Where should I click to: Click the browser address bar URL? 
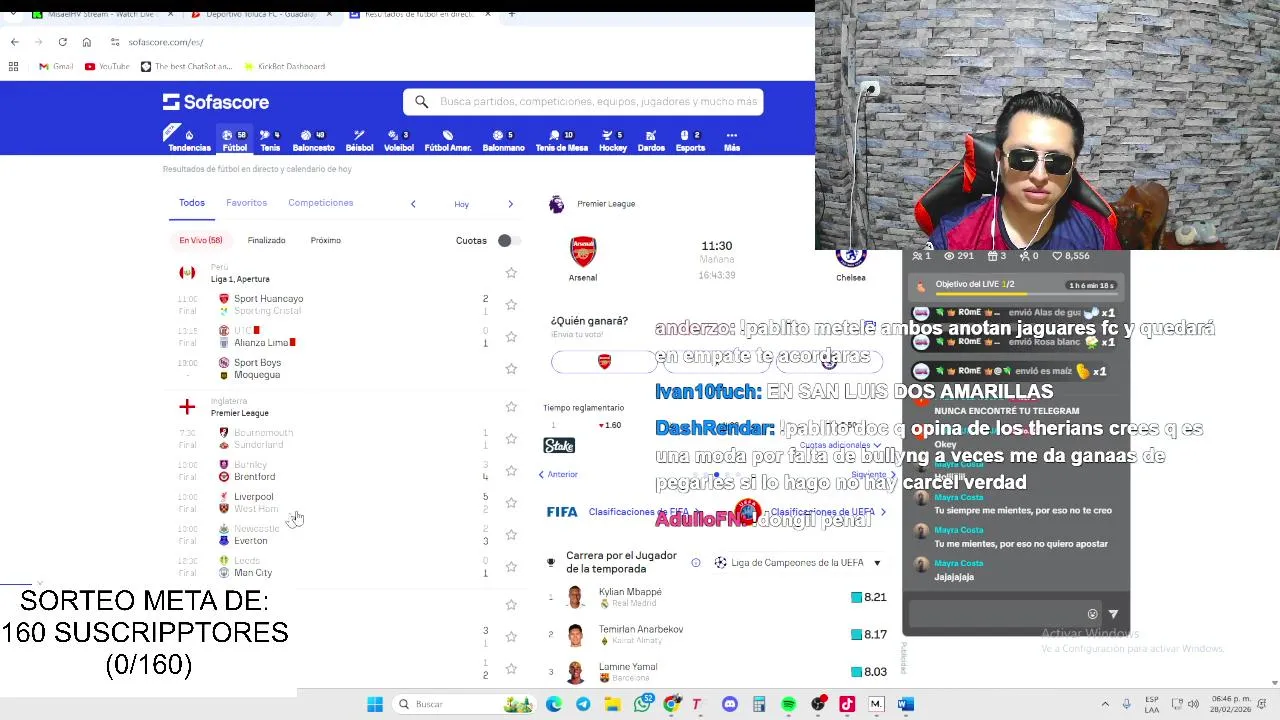166,42
